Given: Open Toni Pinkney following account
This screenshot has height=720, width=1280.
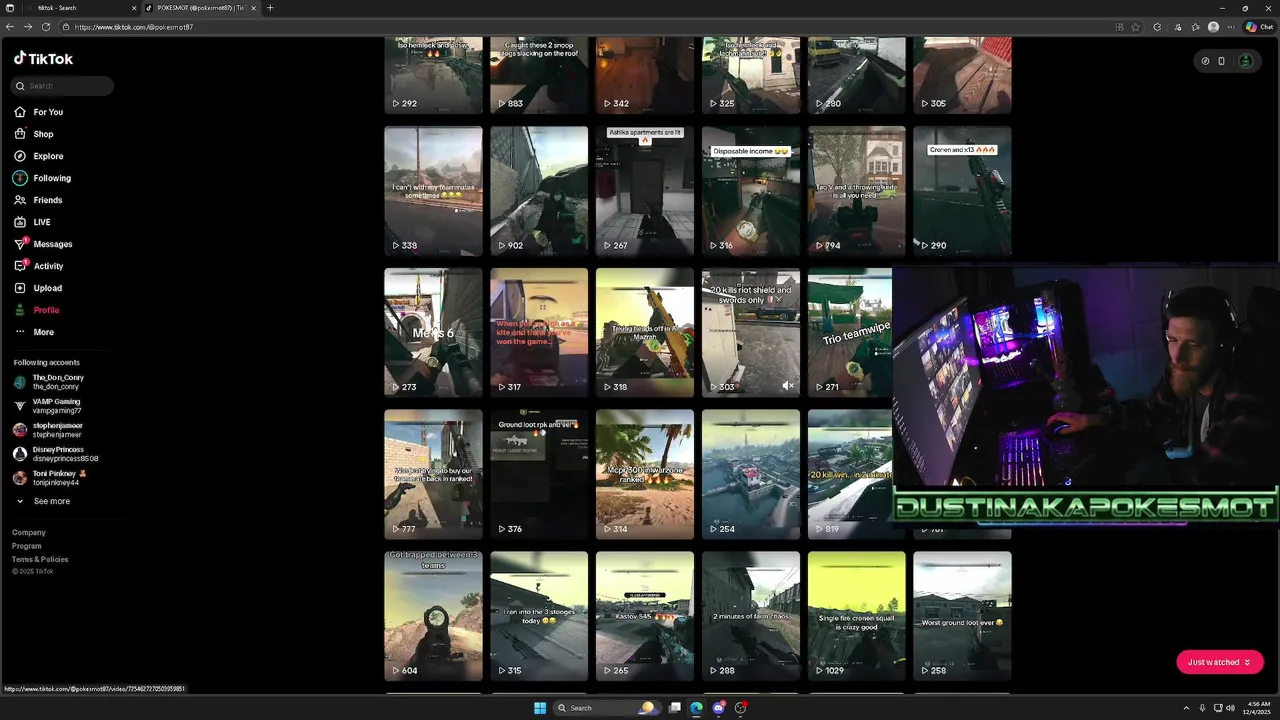Looking at the screenshot, I should coord(50,478).
